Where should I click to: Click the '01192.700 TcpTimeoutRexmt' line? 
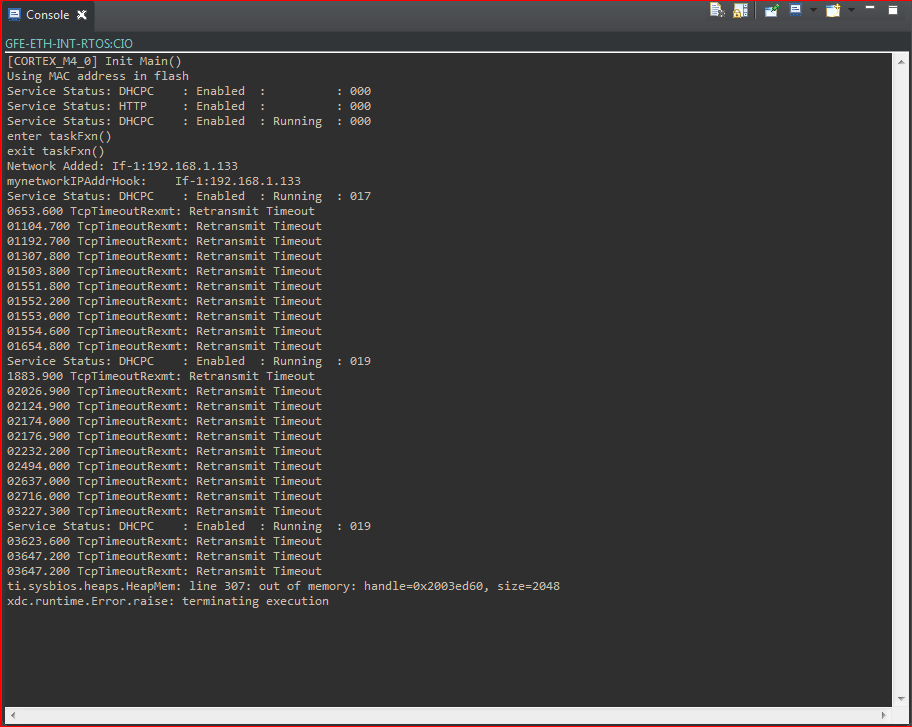point(164,241)
